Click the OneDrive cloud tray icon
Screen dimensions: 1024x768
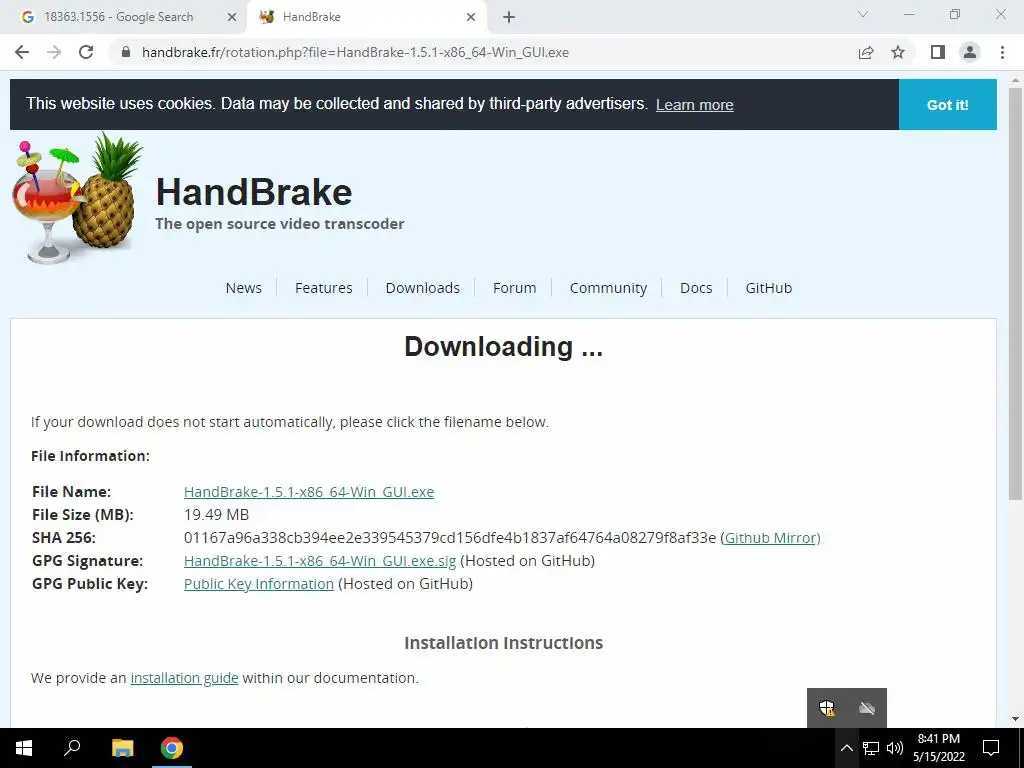click(x=867, y=708)
